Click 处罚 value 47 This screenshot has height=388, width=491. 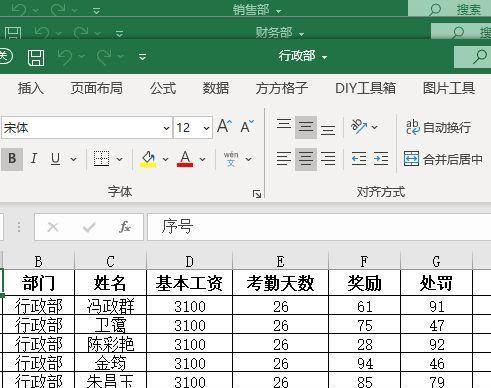coord(436,325)
